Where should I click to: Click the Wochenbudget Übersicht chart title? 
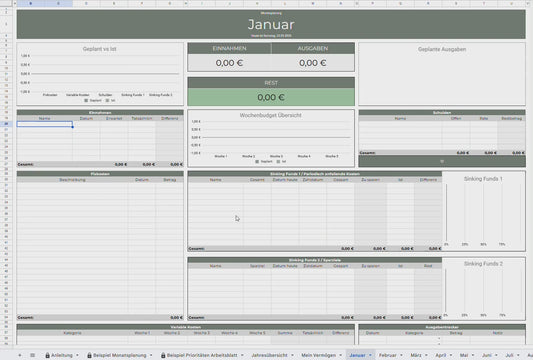coord(271,115)
